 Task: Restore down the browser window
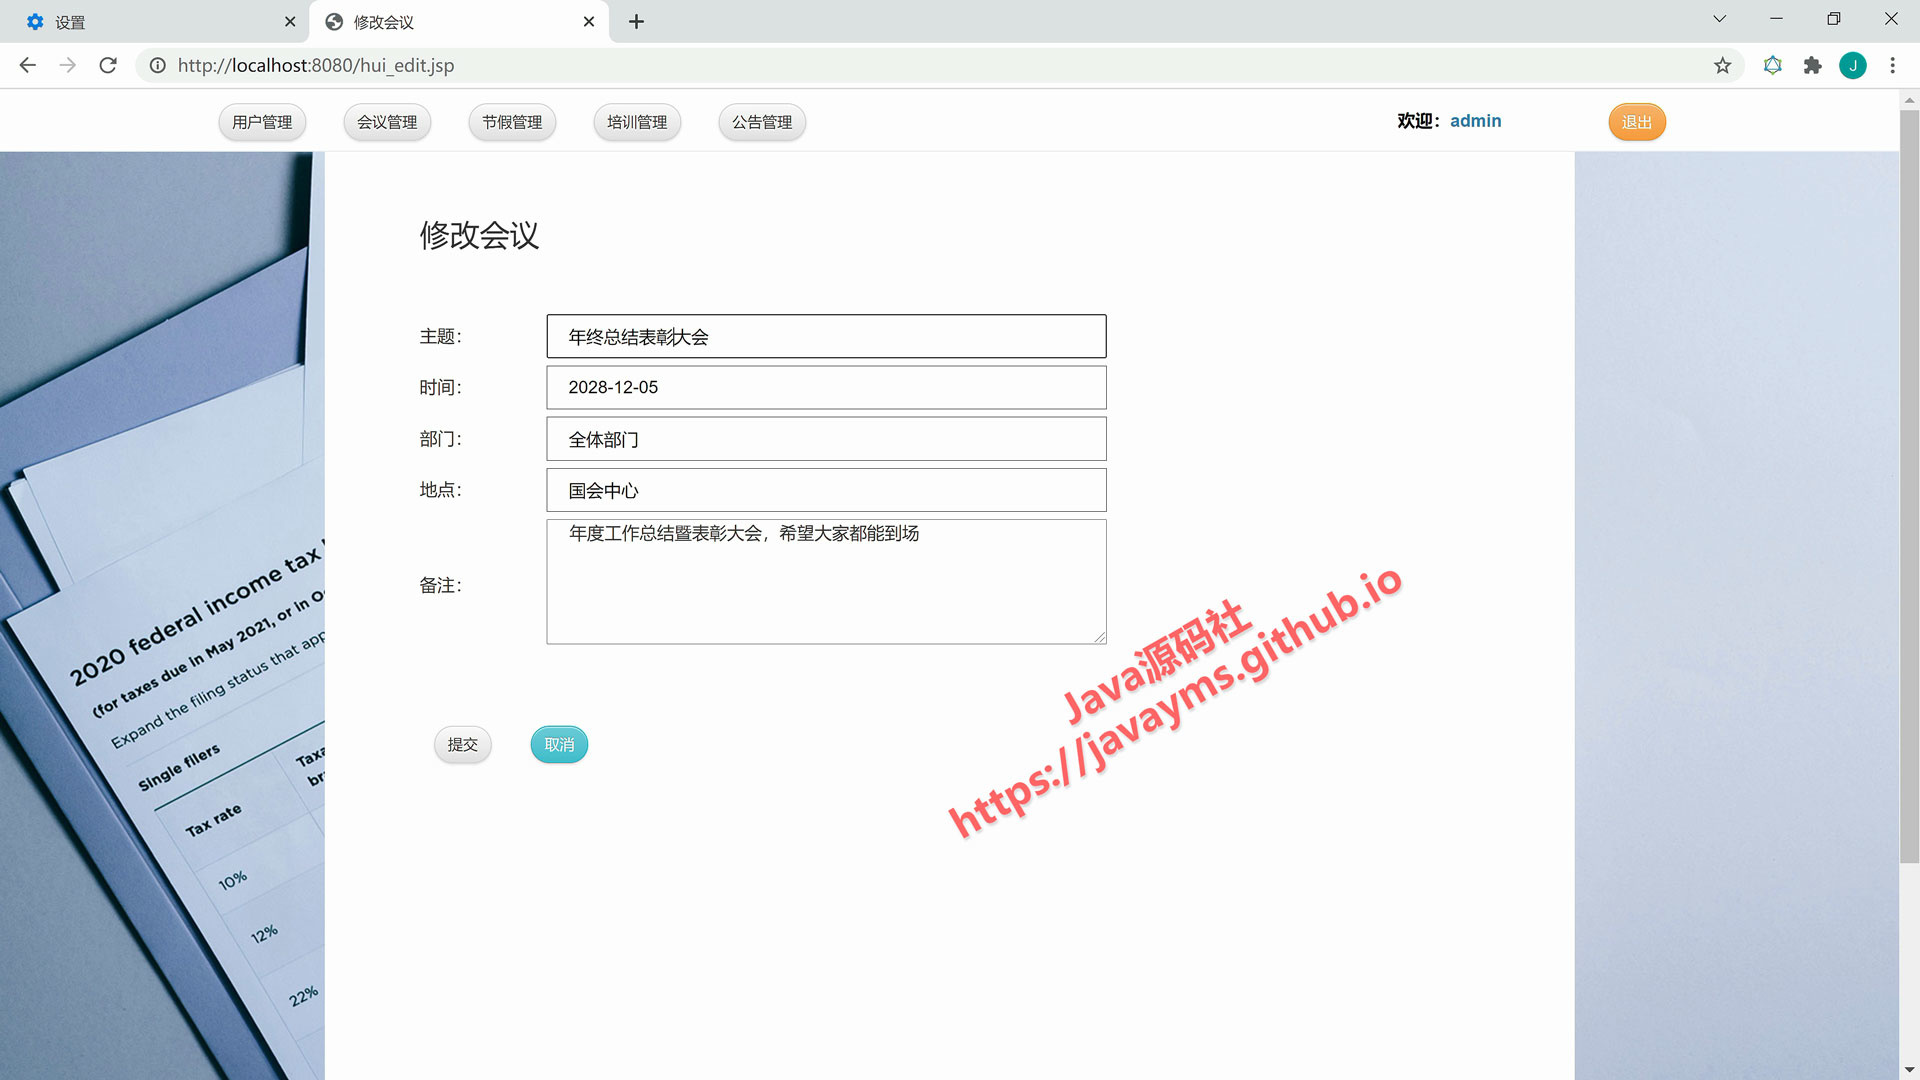(x=1833, y=19)
